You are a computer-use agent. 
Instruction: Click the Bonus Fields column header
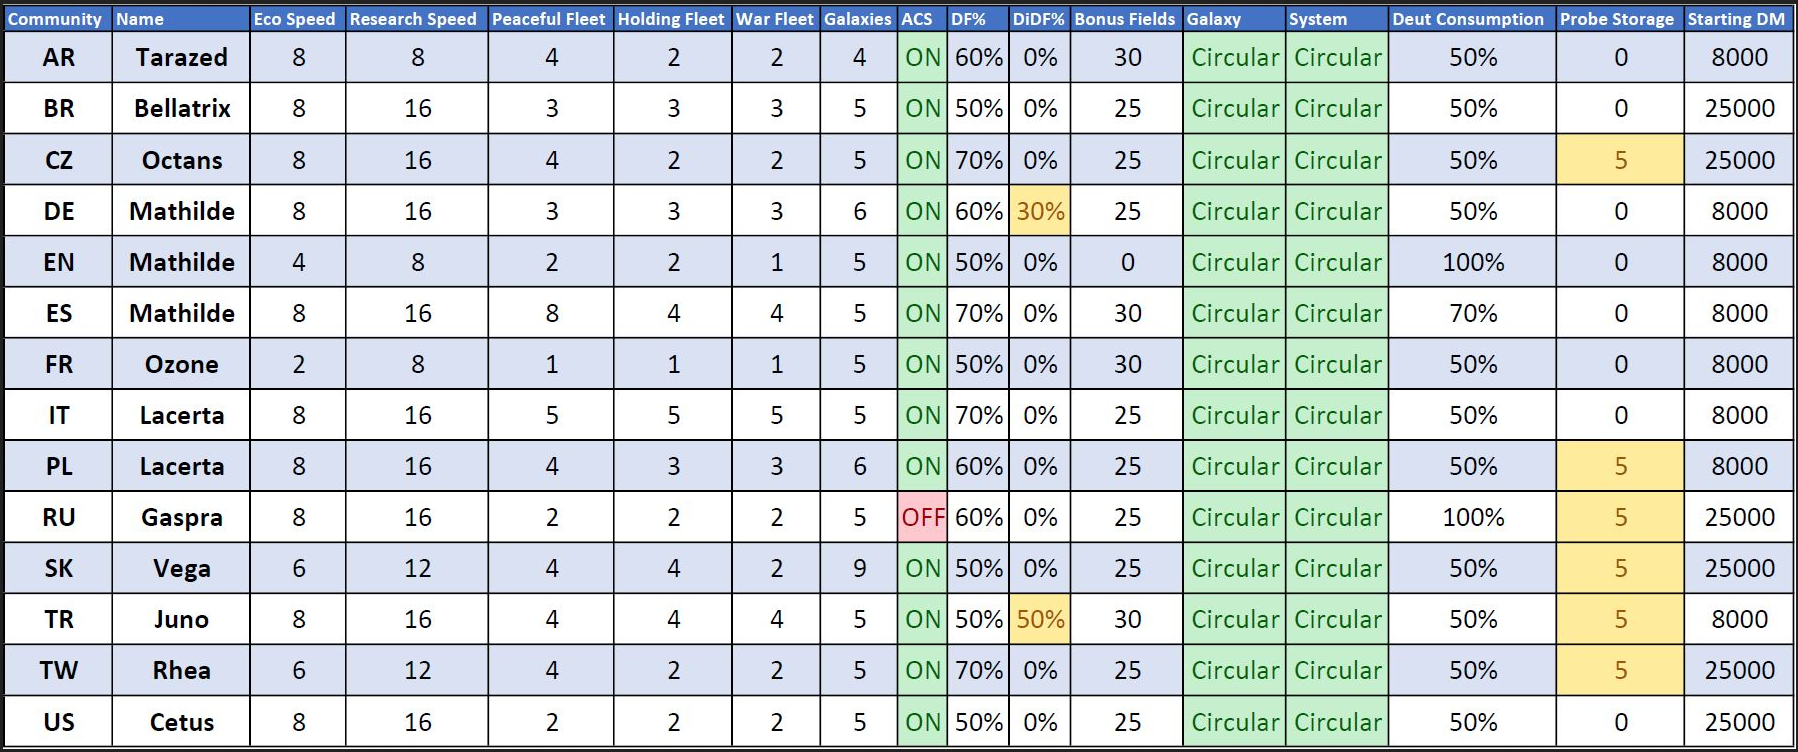[1125, 19]
